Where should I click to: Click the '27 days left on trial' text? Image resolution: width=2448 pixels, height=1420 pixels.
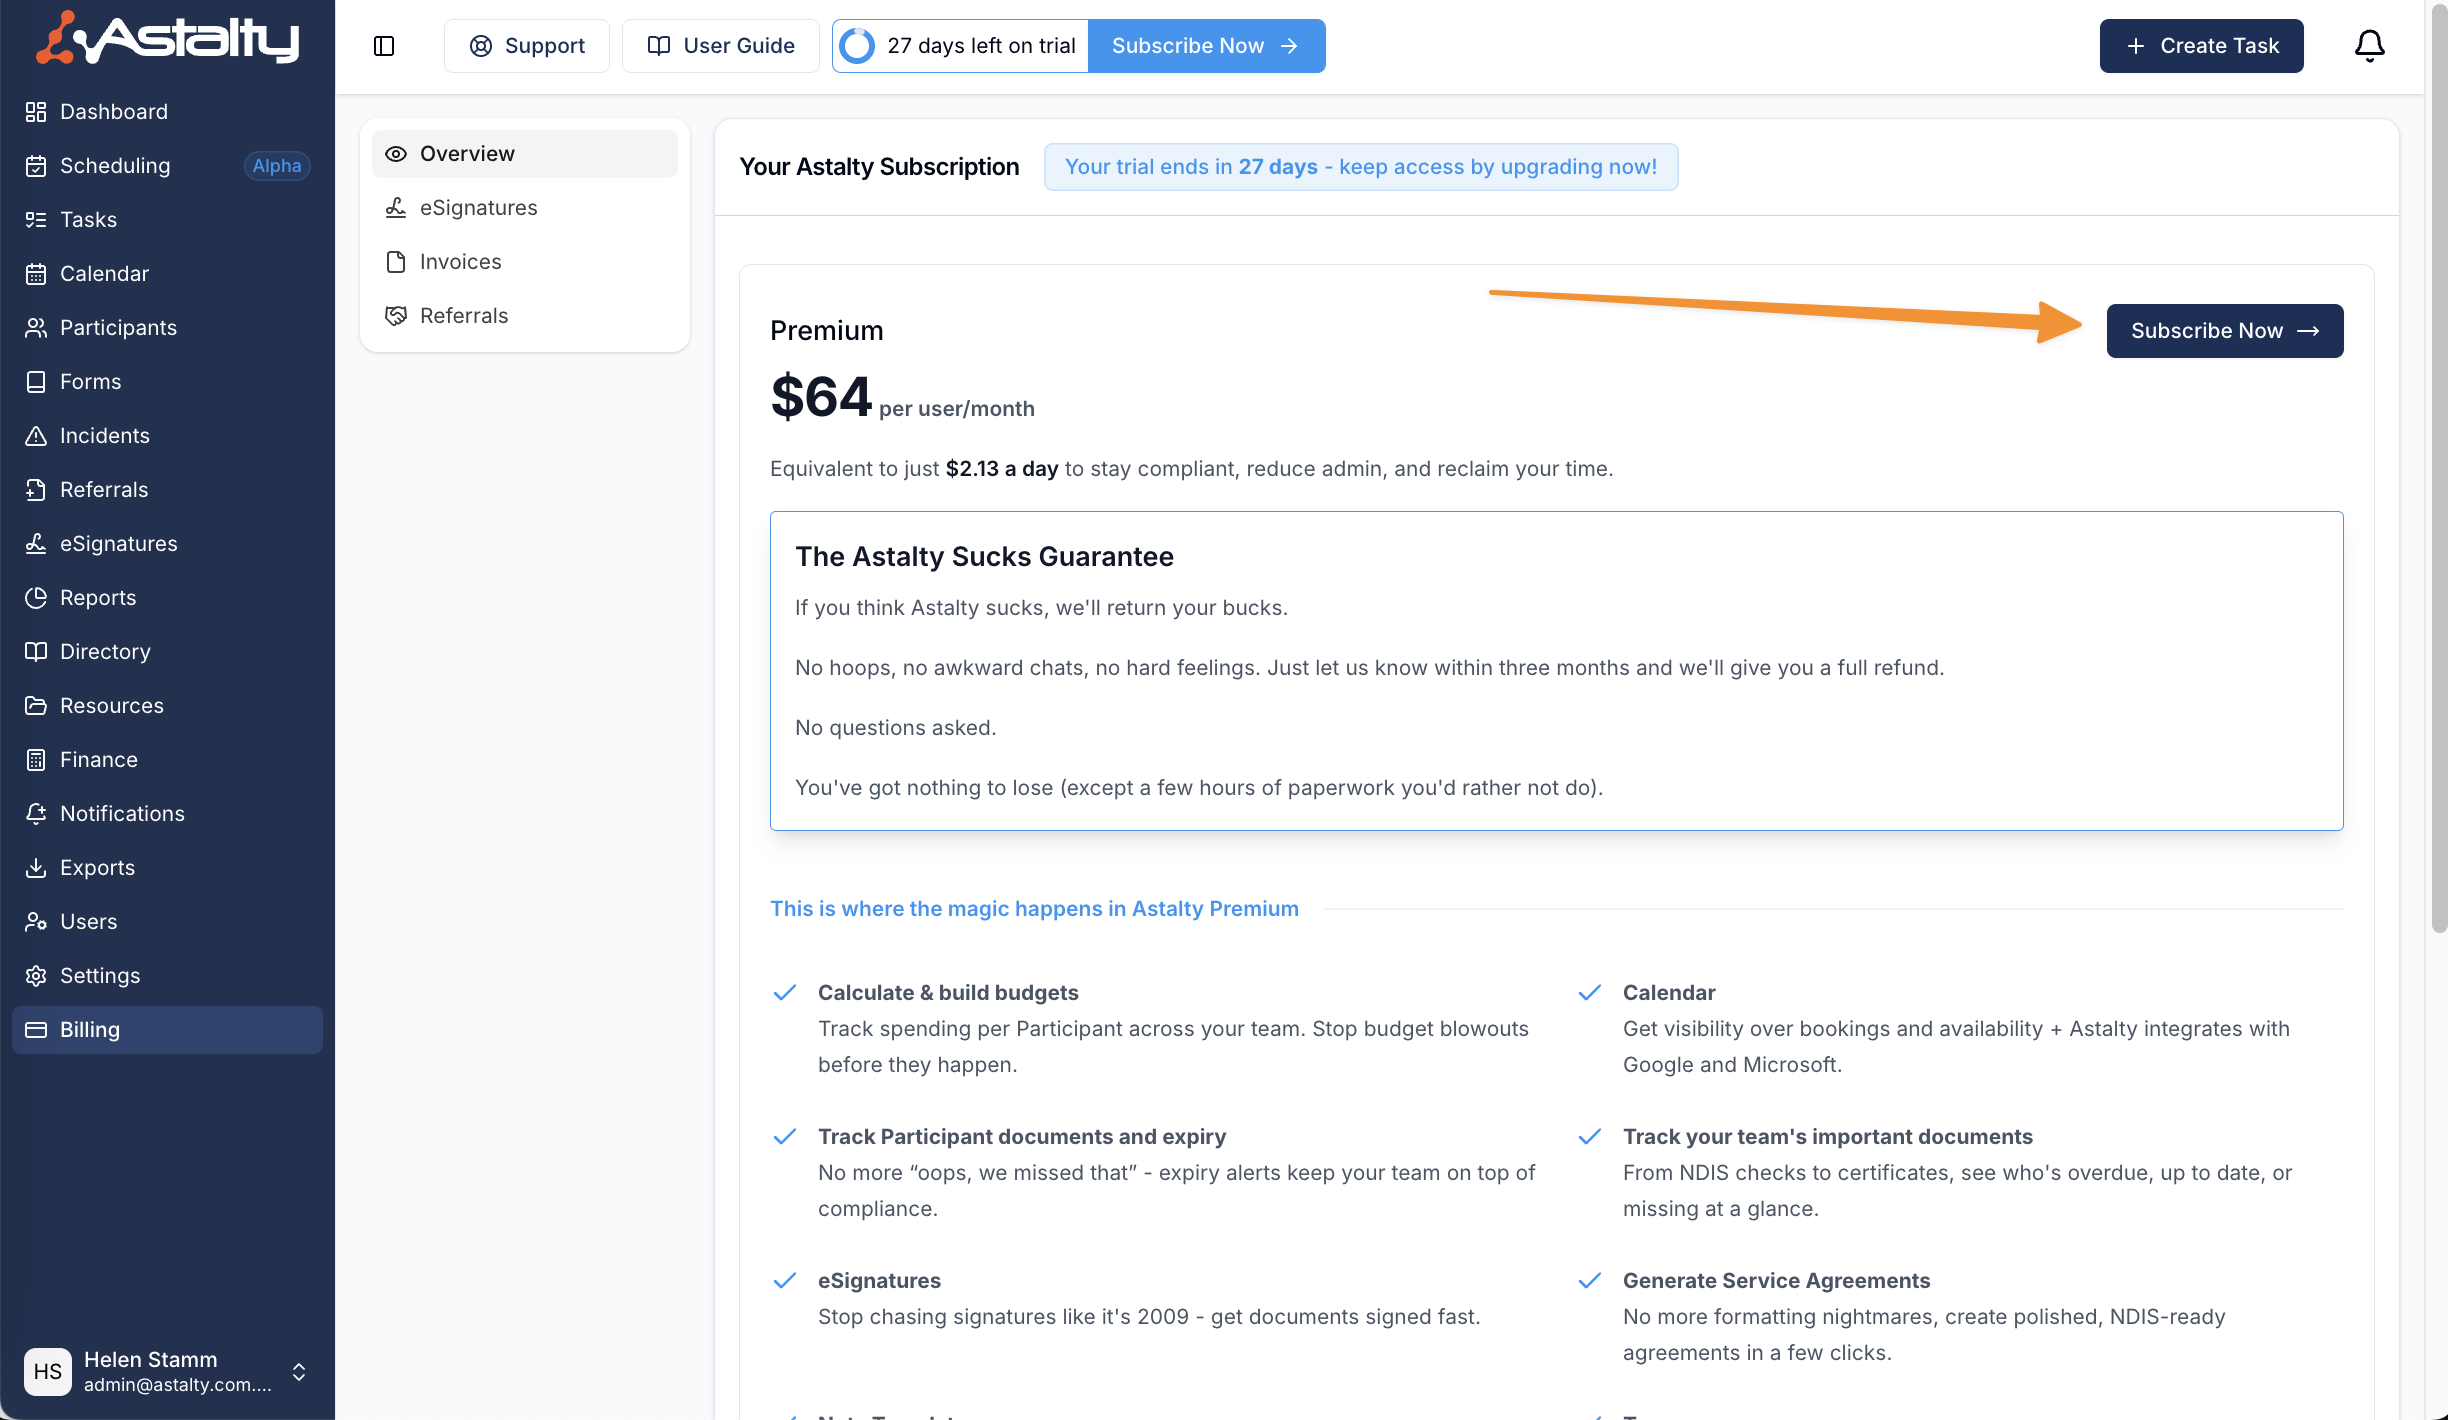coord(981,46)
